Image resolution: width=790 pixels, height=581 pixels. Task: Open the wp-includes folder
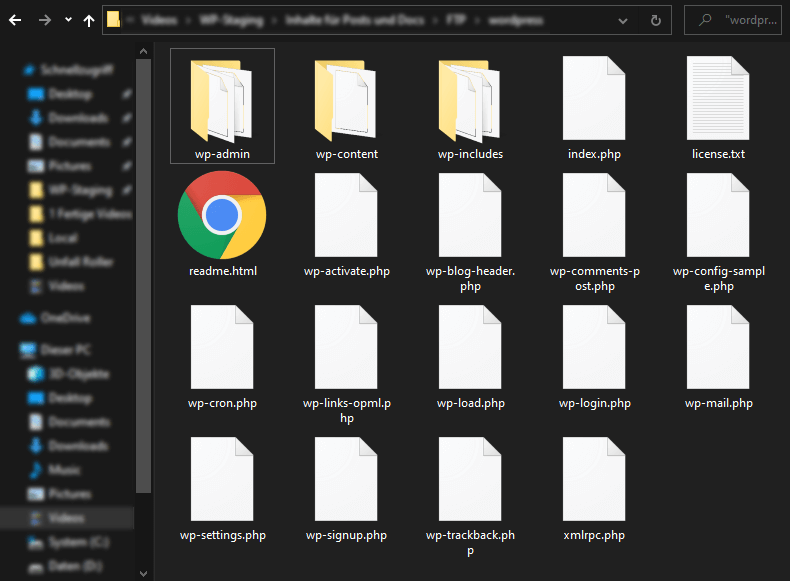click(470, 106)
